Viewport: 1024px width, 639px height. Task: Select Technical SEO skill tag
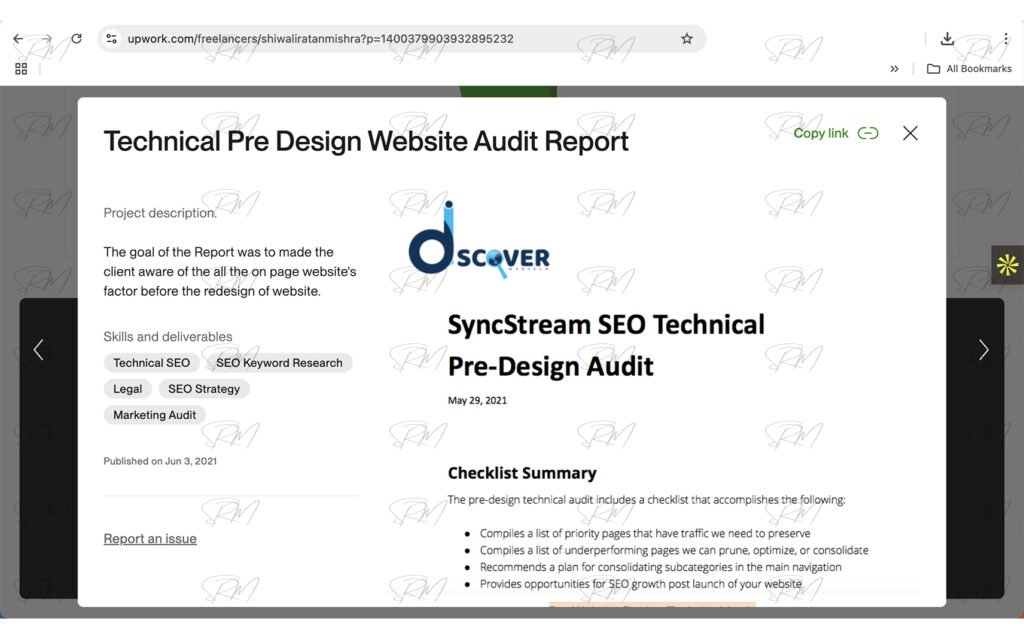pyautogui.click(x=152, y=363)
